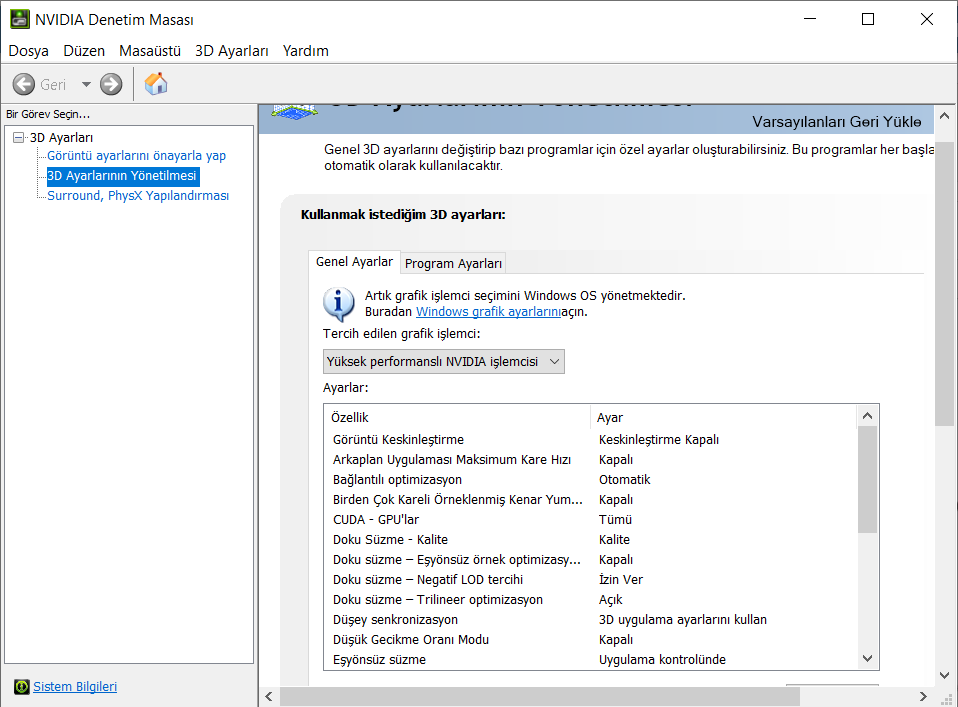The image size is (958, 707).
Task: Open the Back history dropdown arrow
Action: (x=86, y=84)
